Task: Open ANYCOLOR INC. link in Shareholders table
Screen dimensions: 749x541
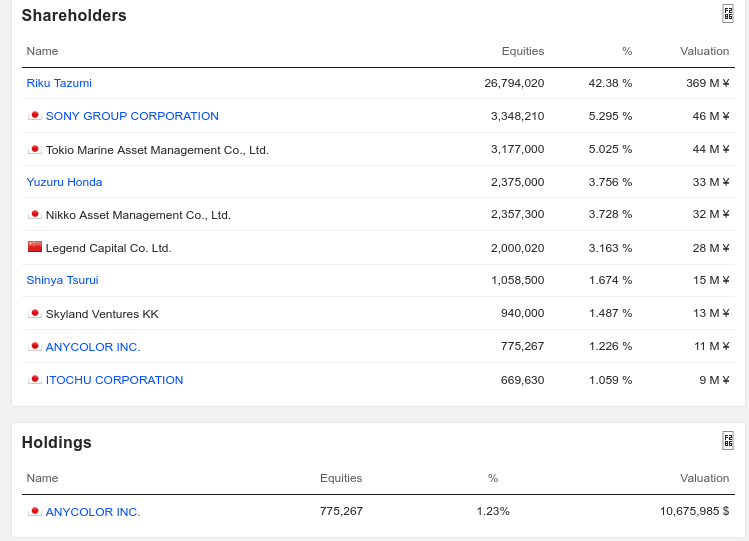Action: (93, 347)
